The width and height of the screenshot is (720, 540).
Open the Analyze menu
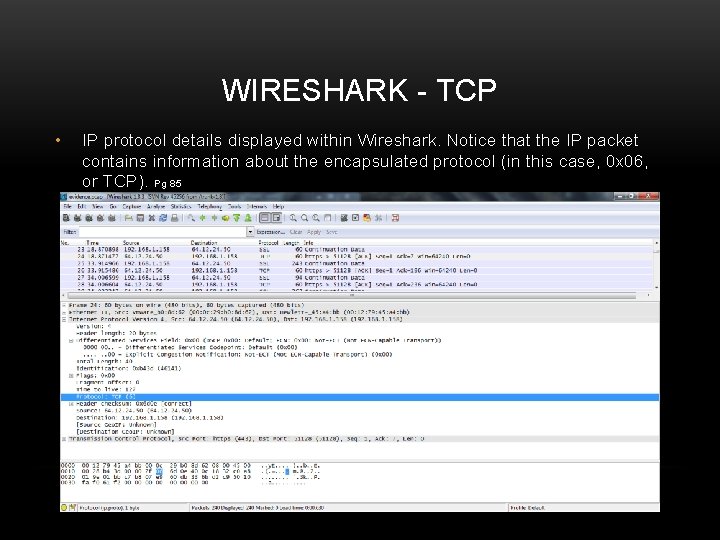[156, 207]
